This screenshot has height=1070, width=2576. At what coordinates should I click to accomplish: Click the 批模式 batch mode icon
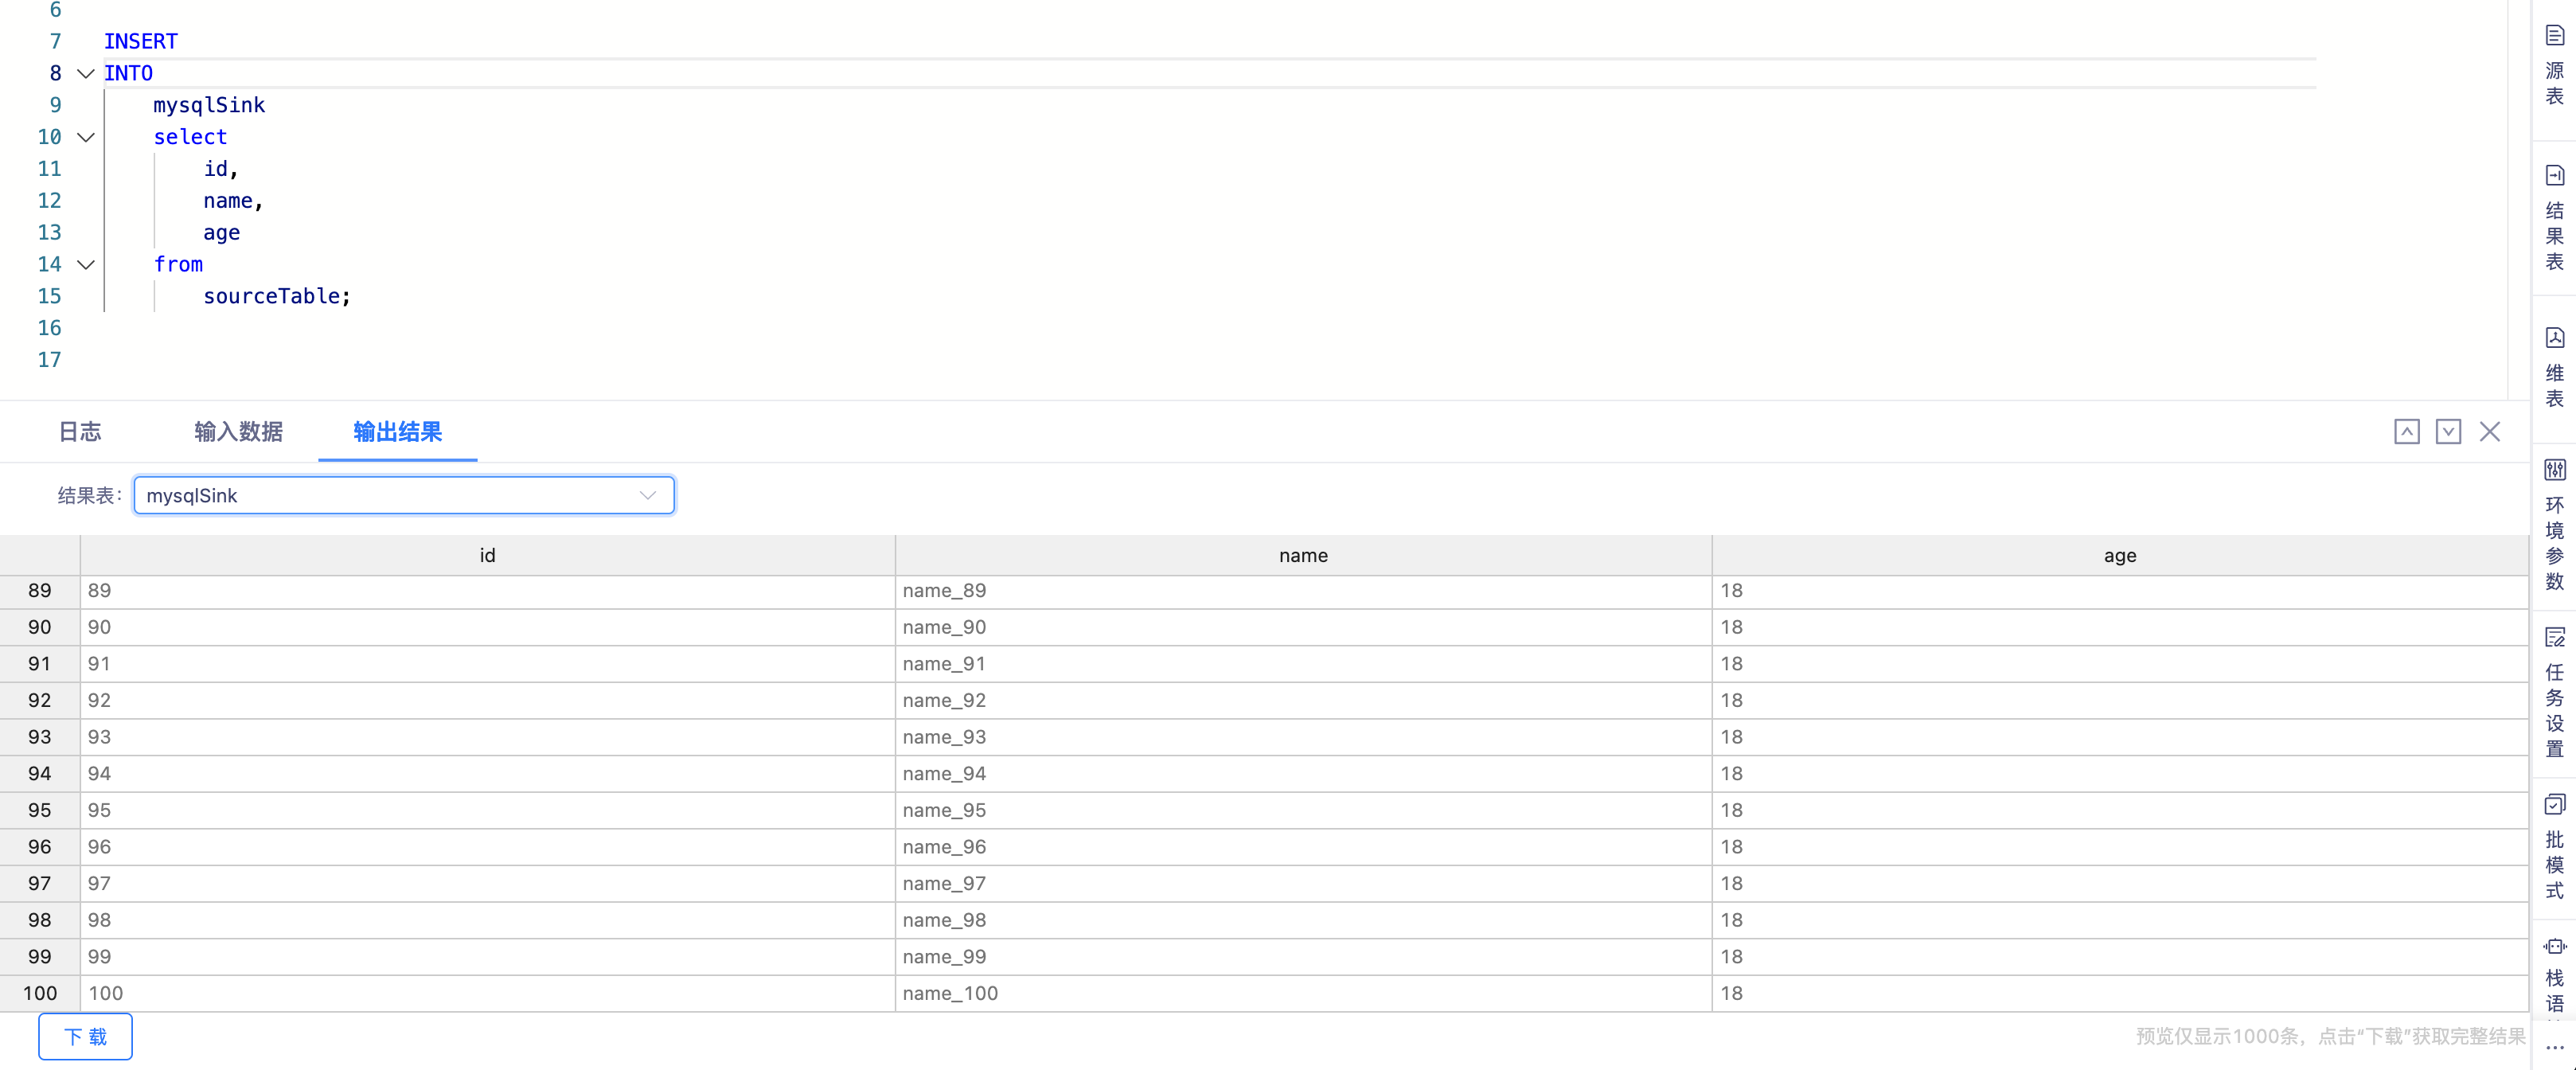point(2554,805)
